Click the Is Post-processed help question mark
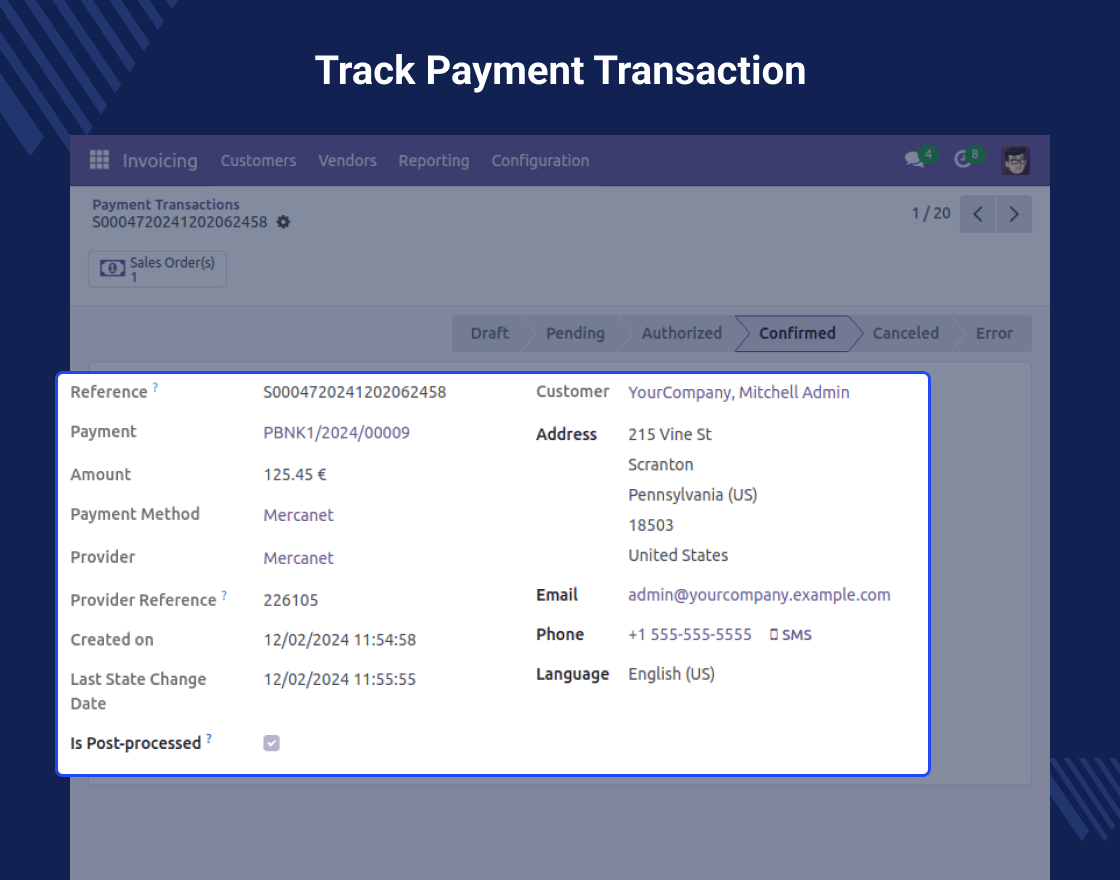1120x880 pixels. click(209, 739)
